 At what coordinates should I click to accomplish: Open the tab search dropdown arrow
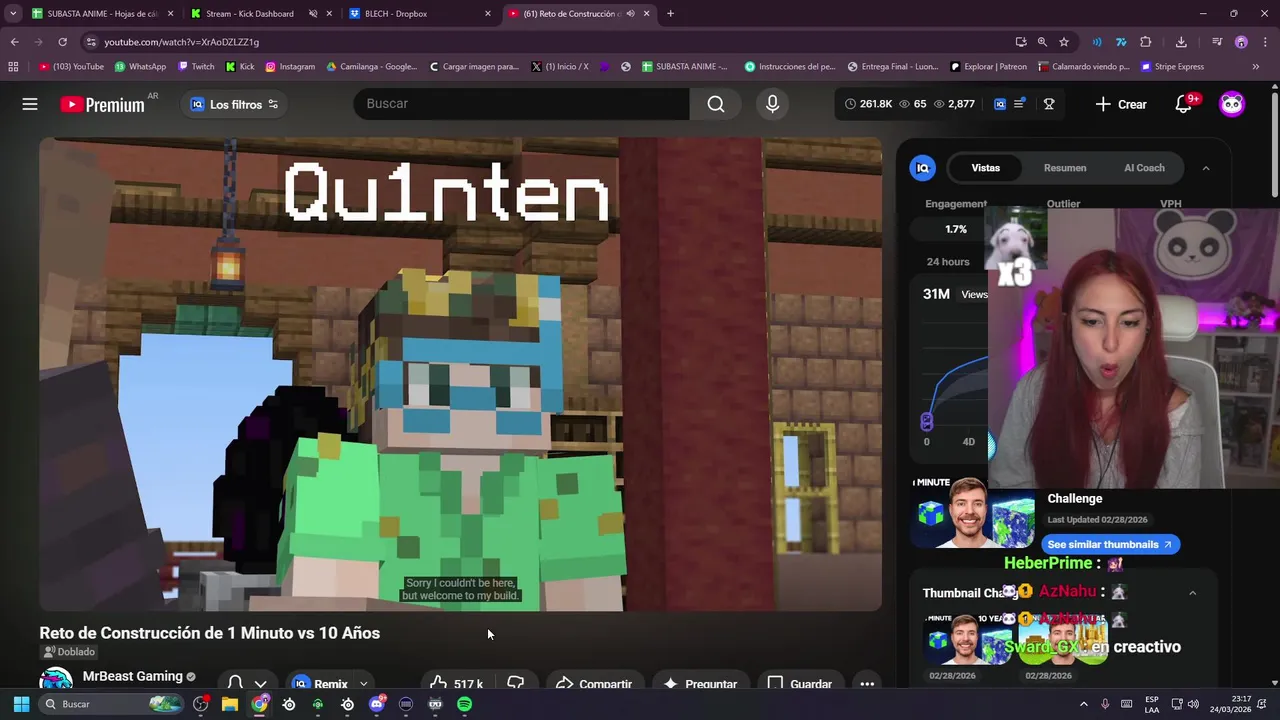pos(13,14)
